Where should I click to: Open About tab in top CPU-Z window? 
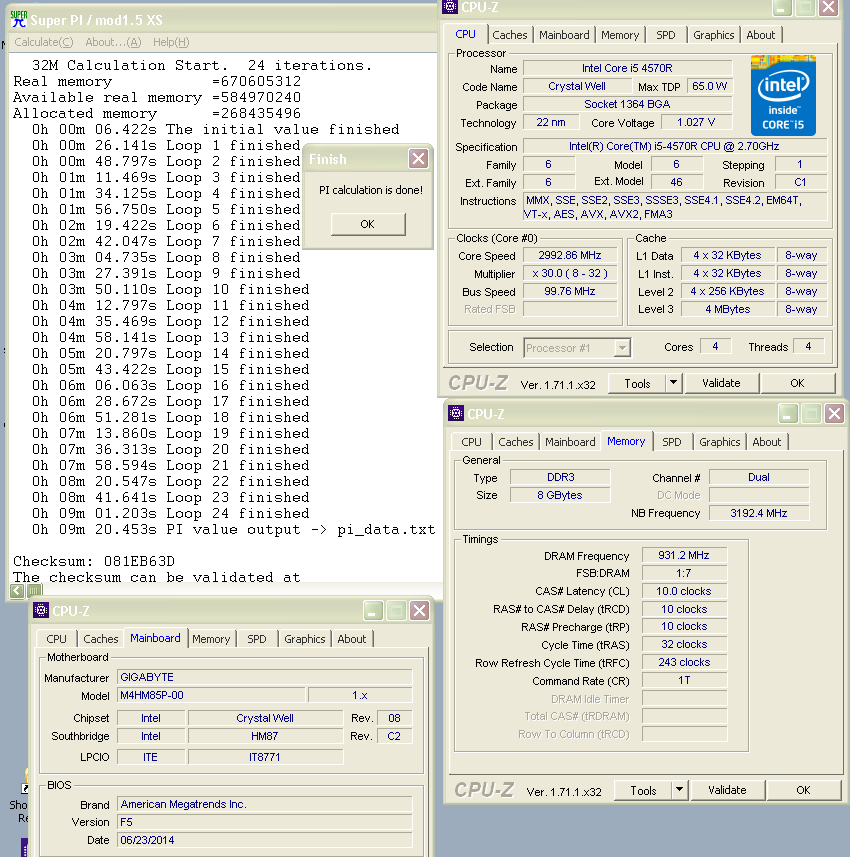click(760, 35)
